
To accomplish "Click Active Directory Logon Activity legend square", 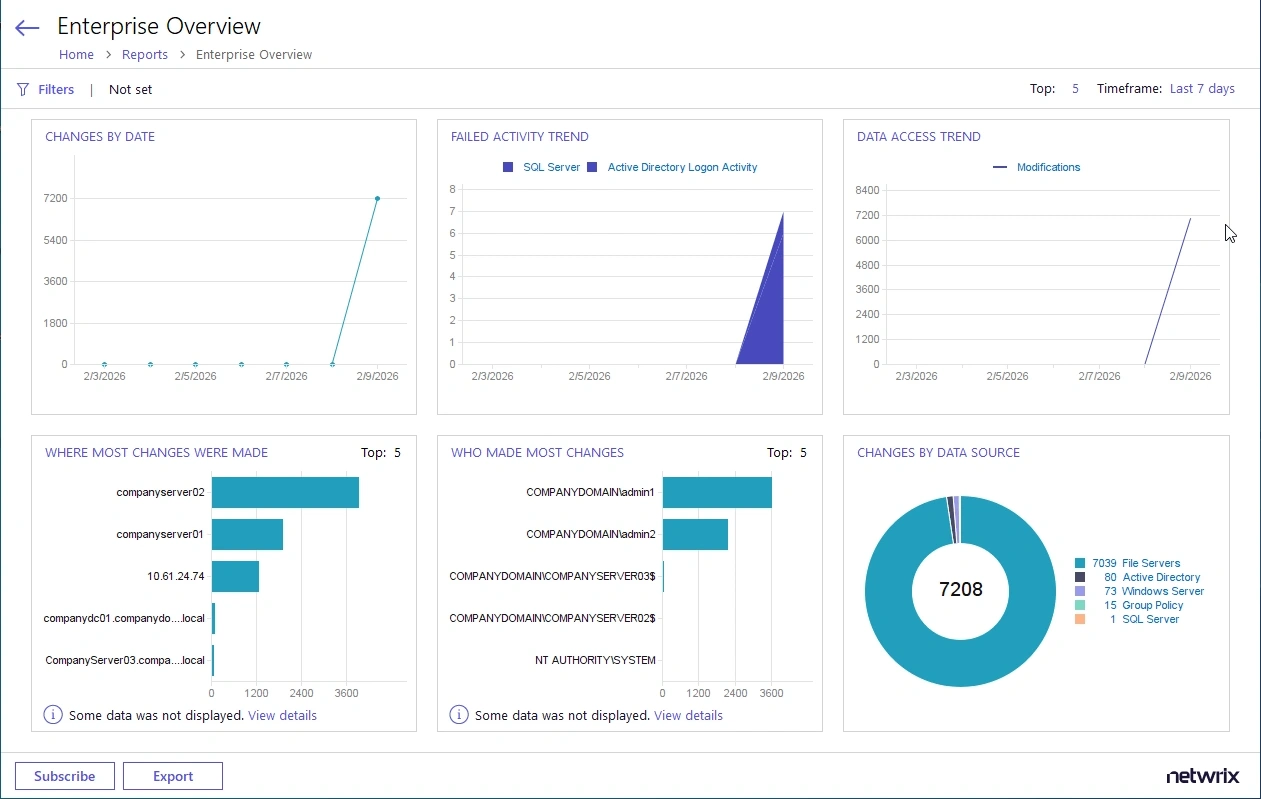I will pos(592,167).
